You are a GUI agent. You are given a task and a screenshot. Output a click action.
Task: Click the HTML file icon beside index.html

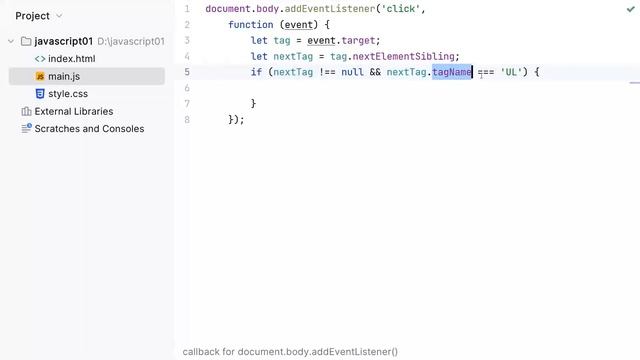(x=40, y=59)
